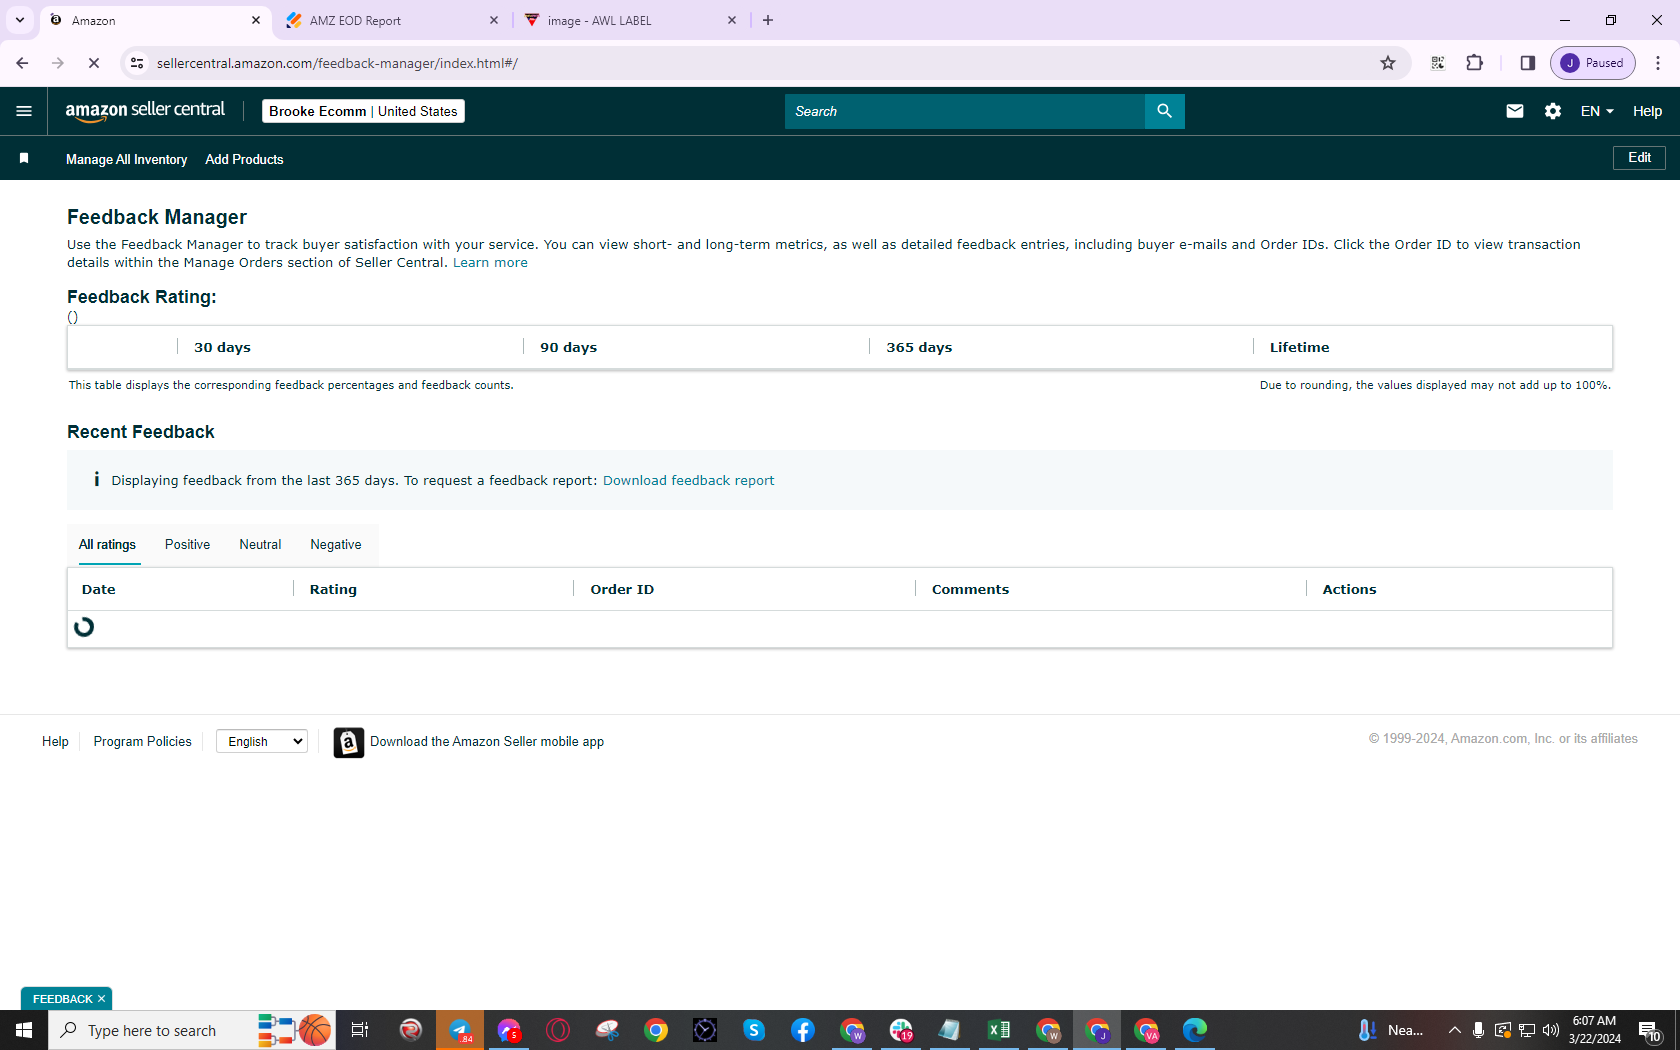The width and height of the screenshot is (1680, 1050).
Task: Click the FEEDBACK widget button
Action: pos(62,999)
